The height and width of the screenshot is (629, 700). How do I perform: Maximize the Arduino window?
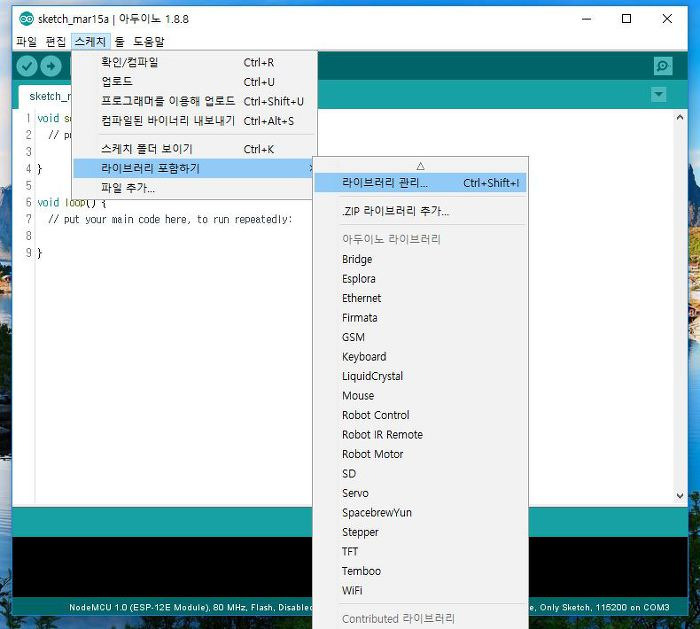[626, 19]
